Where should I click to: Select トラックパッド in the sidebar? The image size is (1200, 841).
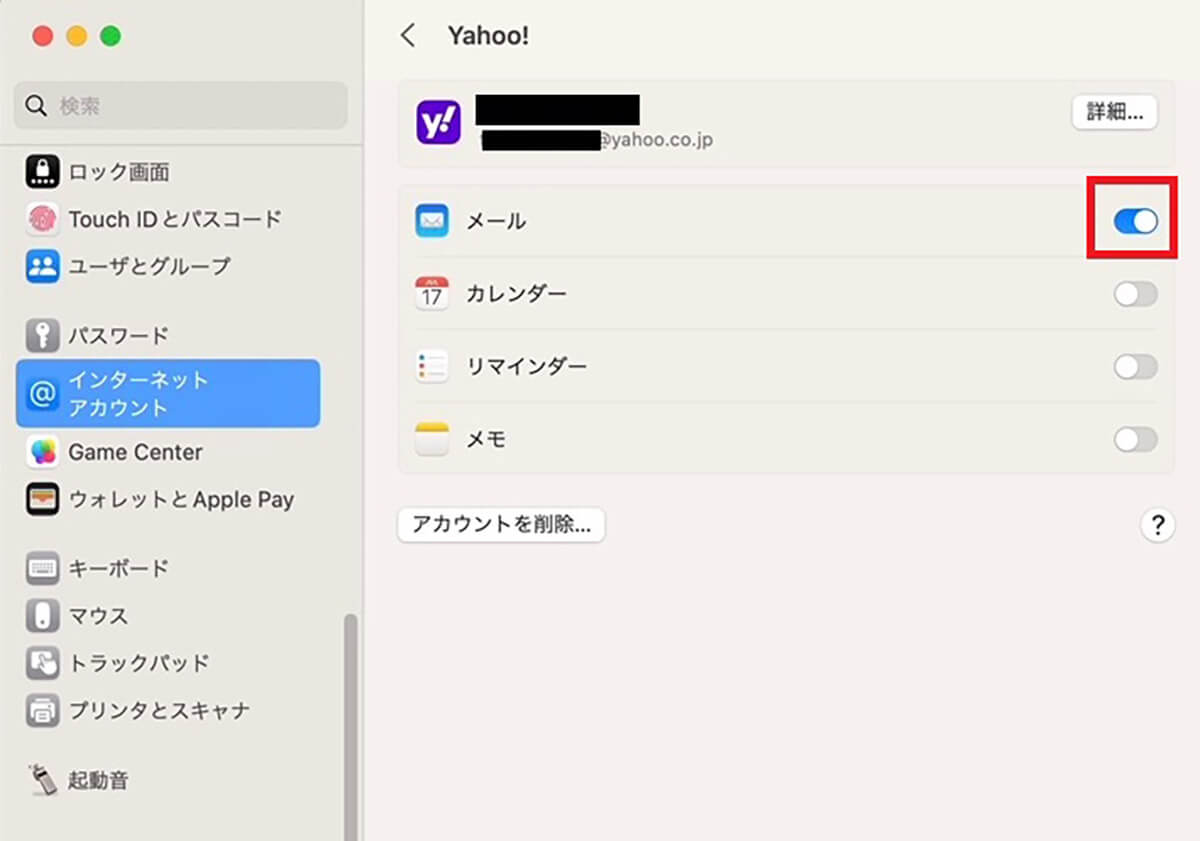139,662
